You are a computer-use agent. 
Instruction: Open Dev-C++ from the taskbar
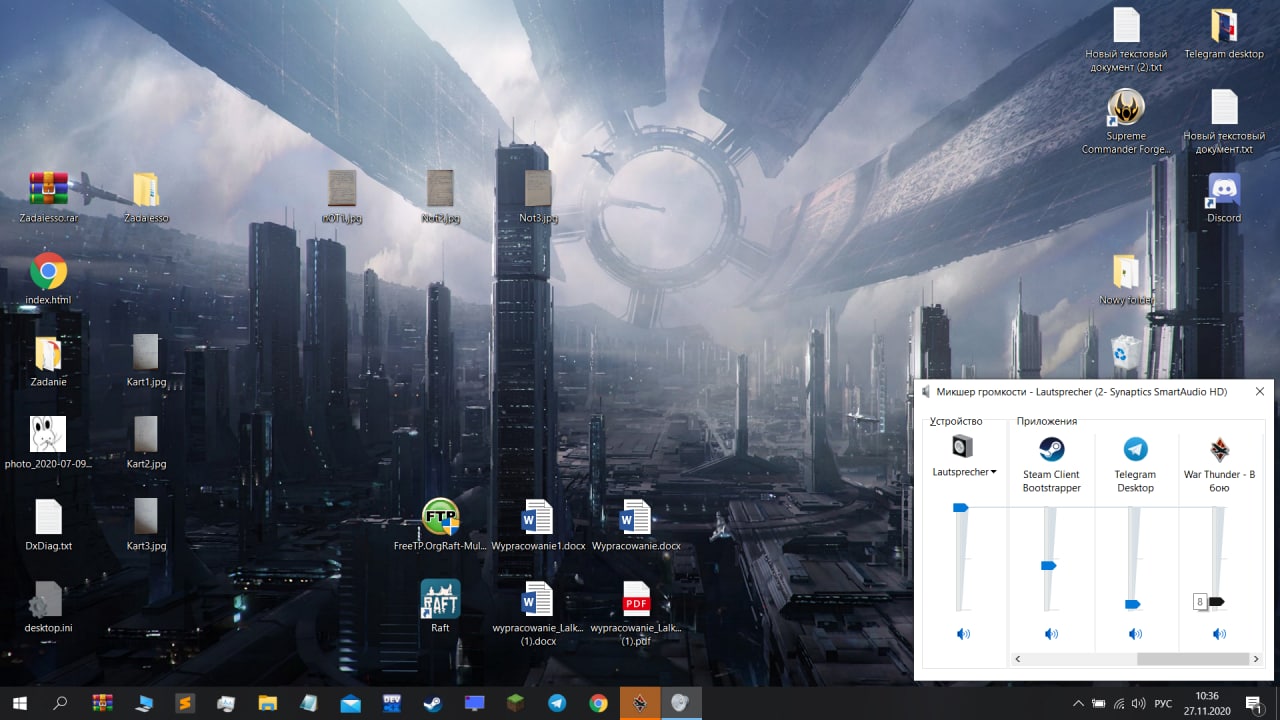pos(391,703)
